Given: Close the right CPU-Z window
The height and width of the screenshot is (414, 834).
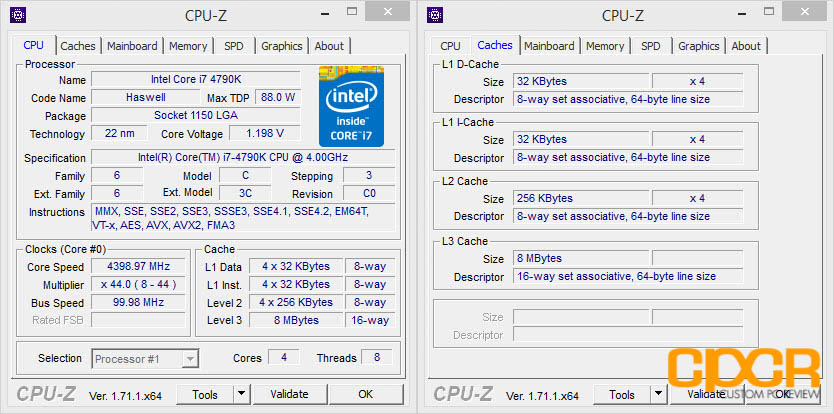Looking at the screenshot, I should pyautogui.click(x=804, y=11).
